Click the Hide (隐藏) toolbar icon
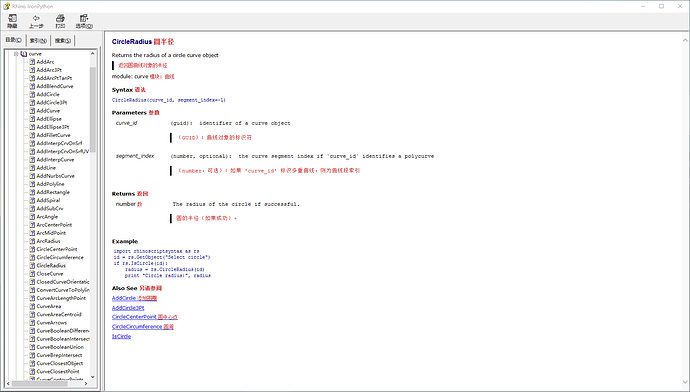Image resolution: width=690 pixels, height=392 pixels. point(12,18)
